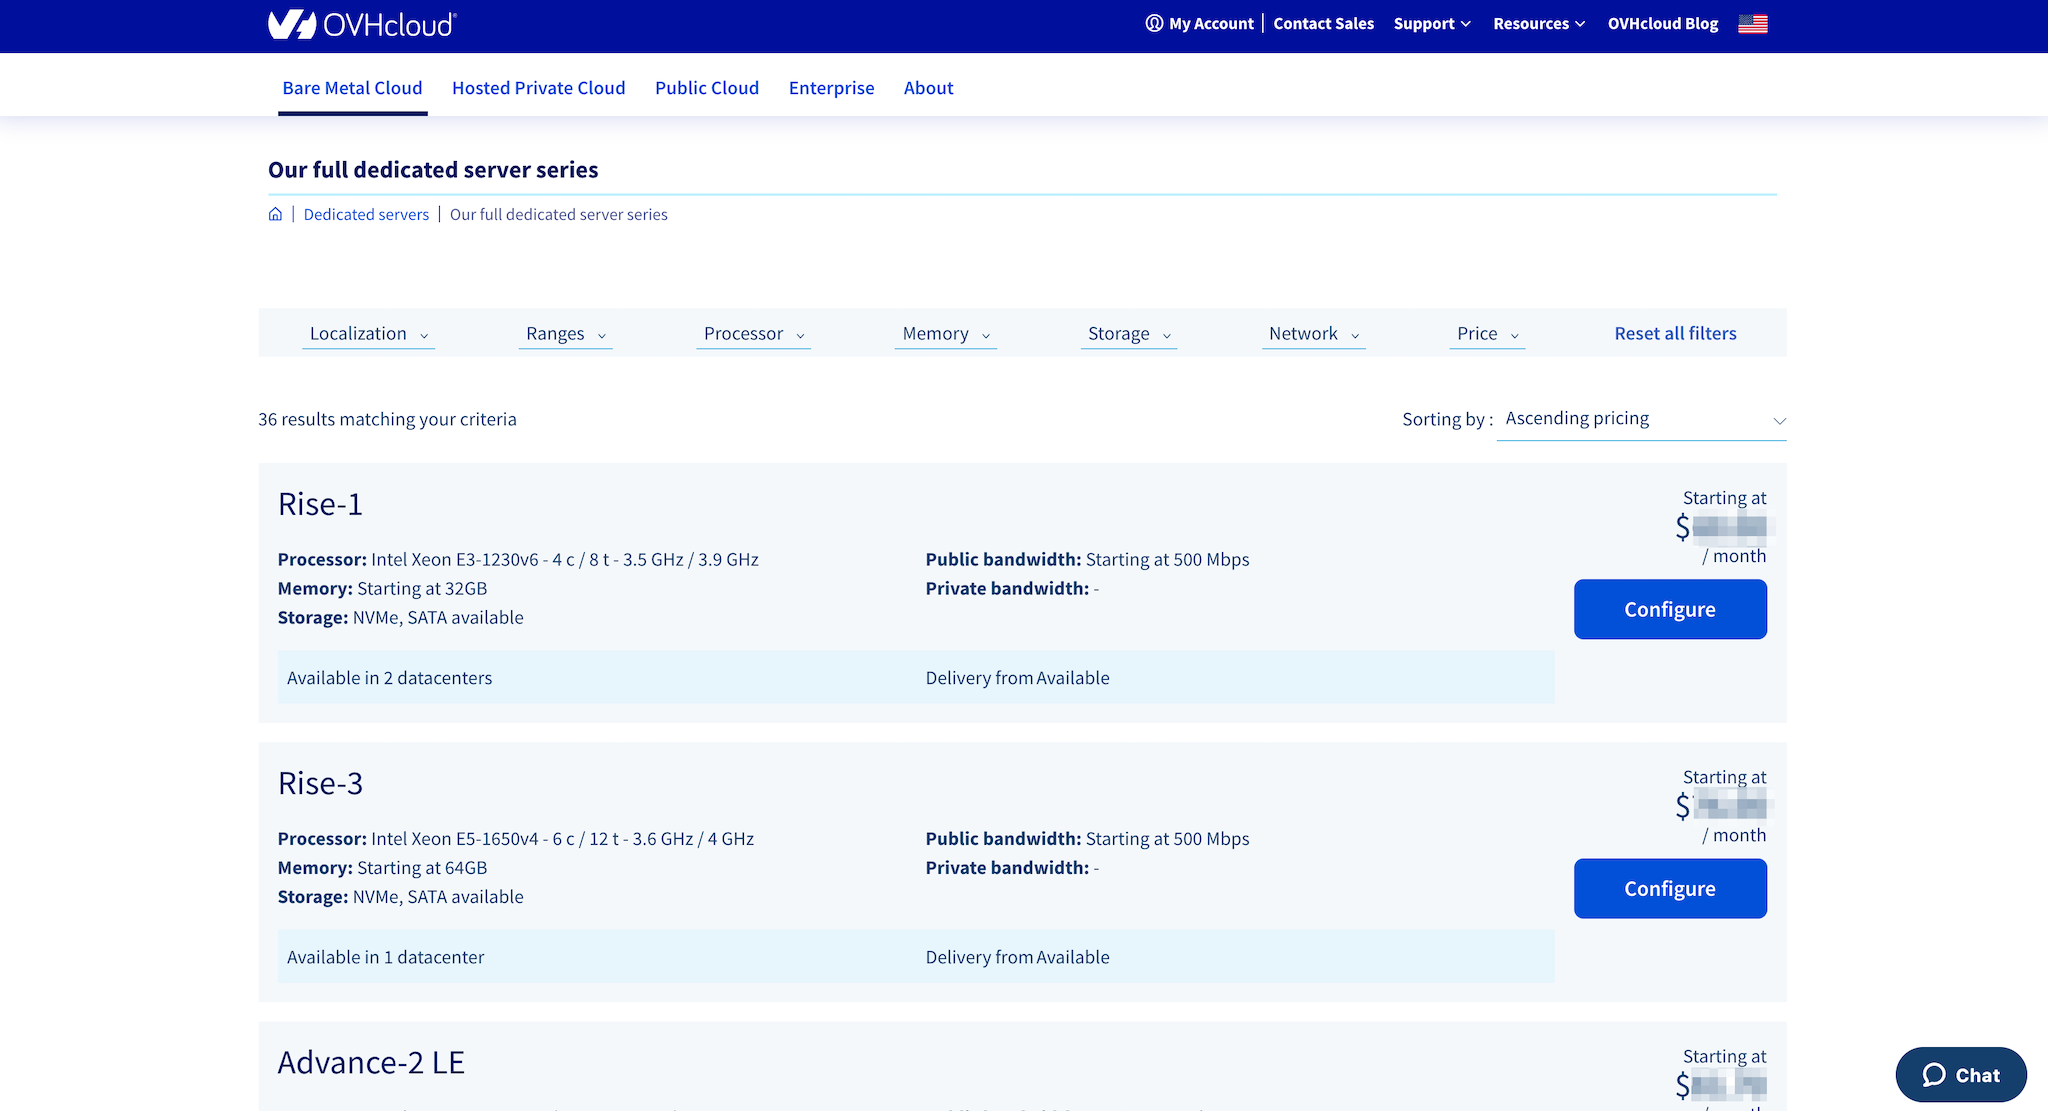Configure the Rise-1 server
The width and height of the screenshot is (2048, 1111).
[1670, 609]
